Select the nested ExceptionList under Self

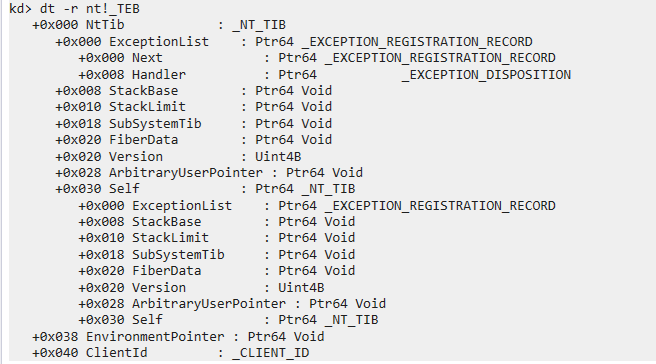pyautogui.click(x=317, y=206)
